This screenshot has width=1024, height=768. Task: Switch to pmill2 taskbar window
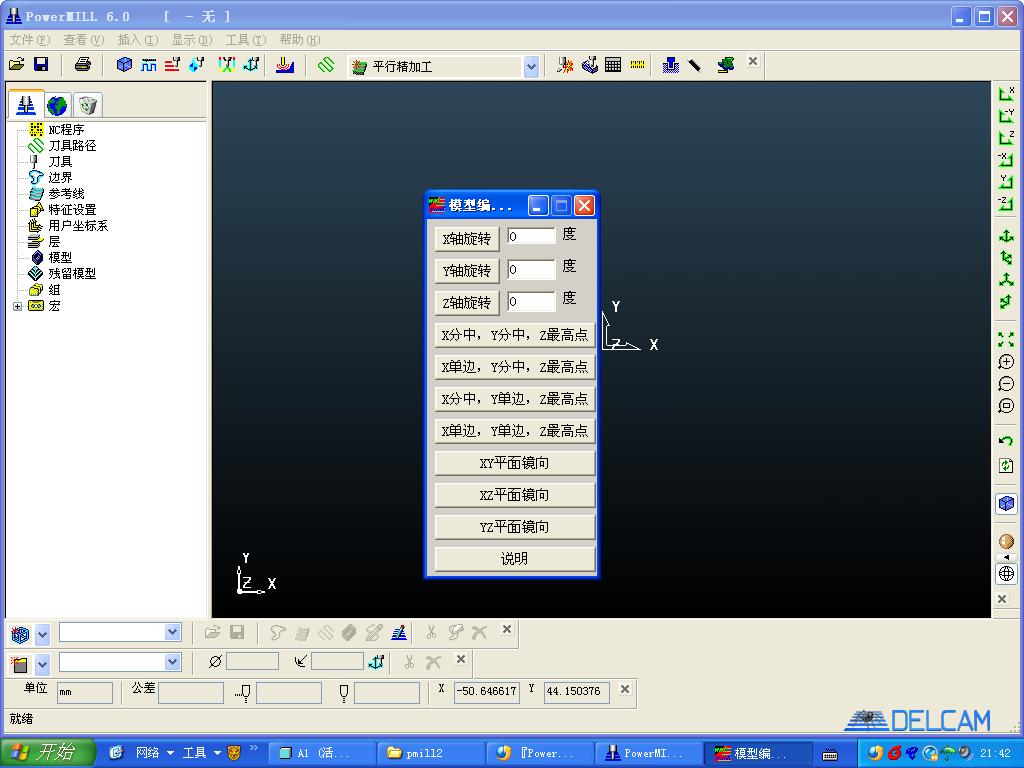coord(430,753)
